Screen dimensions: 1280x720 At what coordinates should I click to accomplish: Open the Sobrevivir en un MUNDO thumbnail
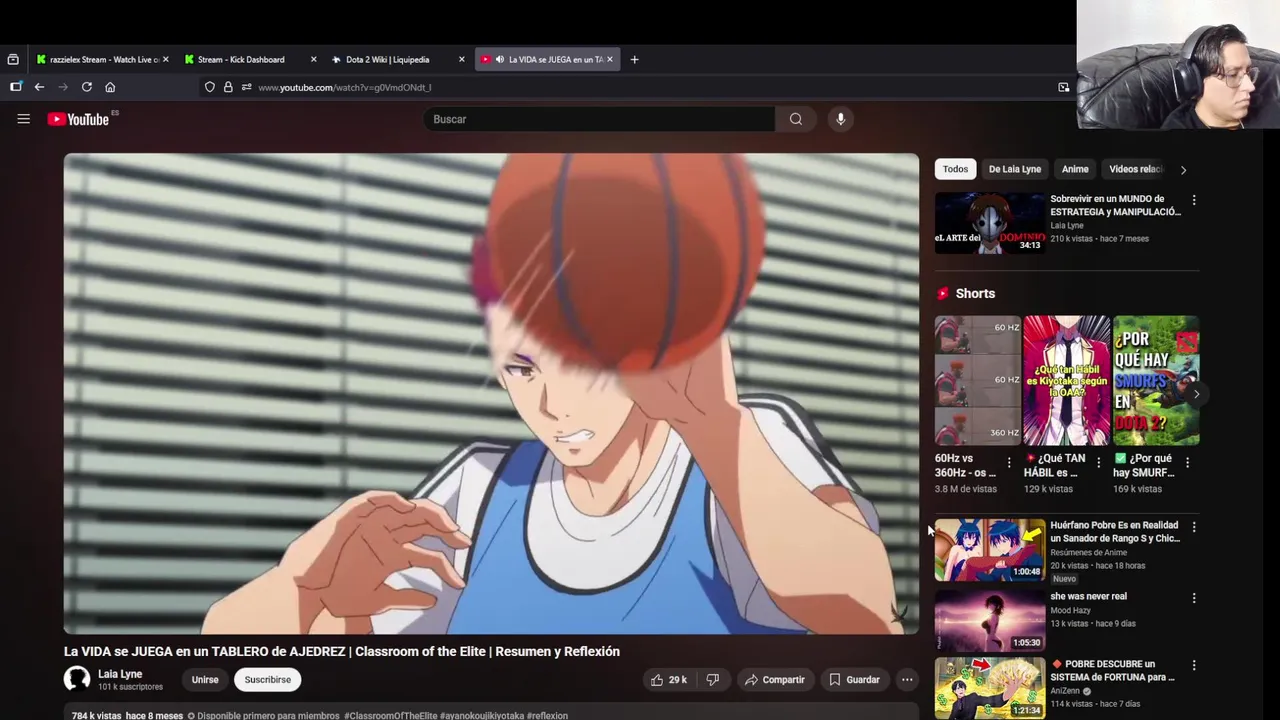989,223
